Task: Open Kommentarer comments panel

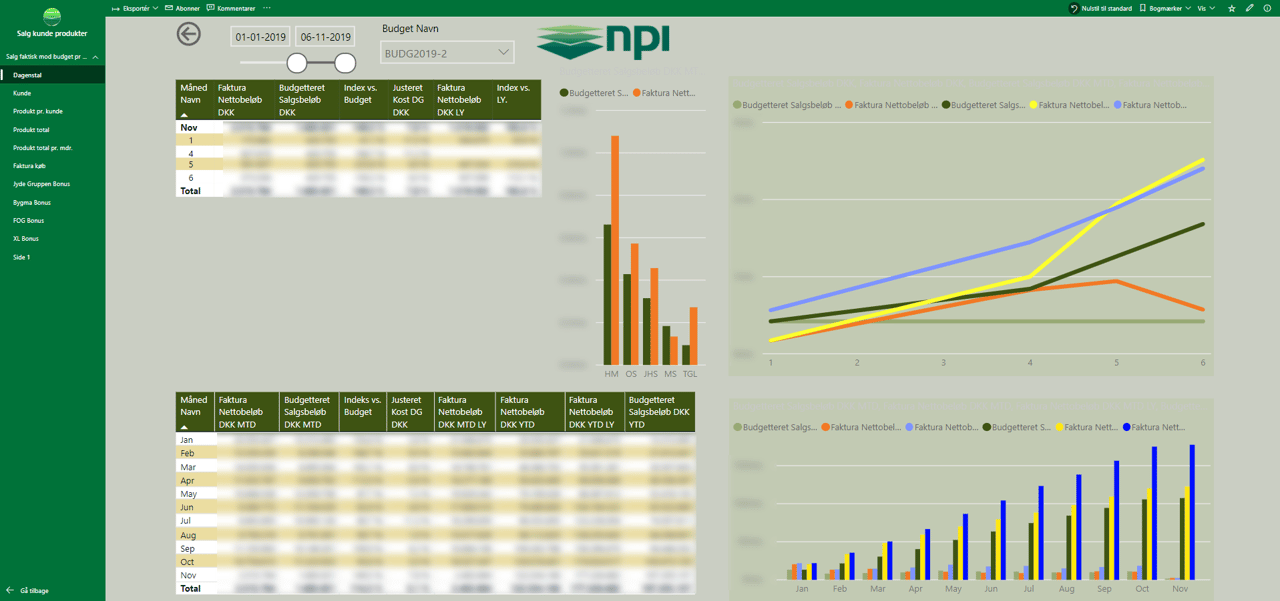Action: pyautogui.click(x=230, y=8)
